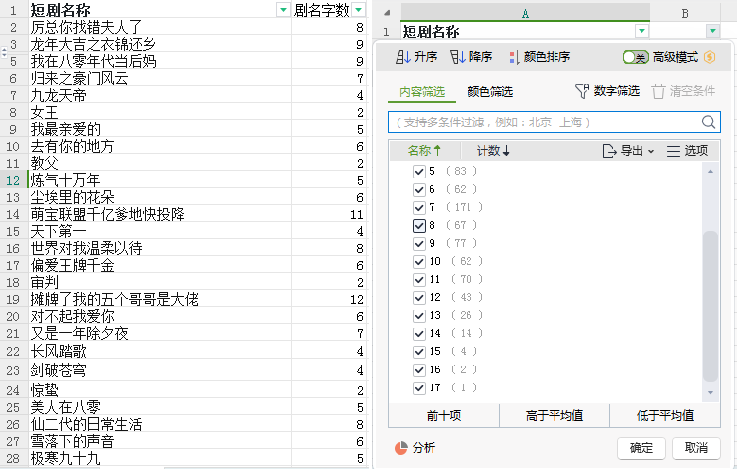
Task: Switch to 内容筛选 tab
Action: [422, 91]
